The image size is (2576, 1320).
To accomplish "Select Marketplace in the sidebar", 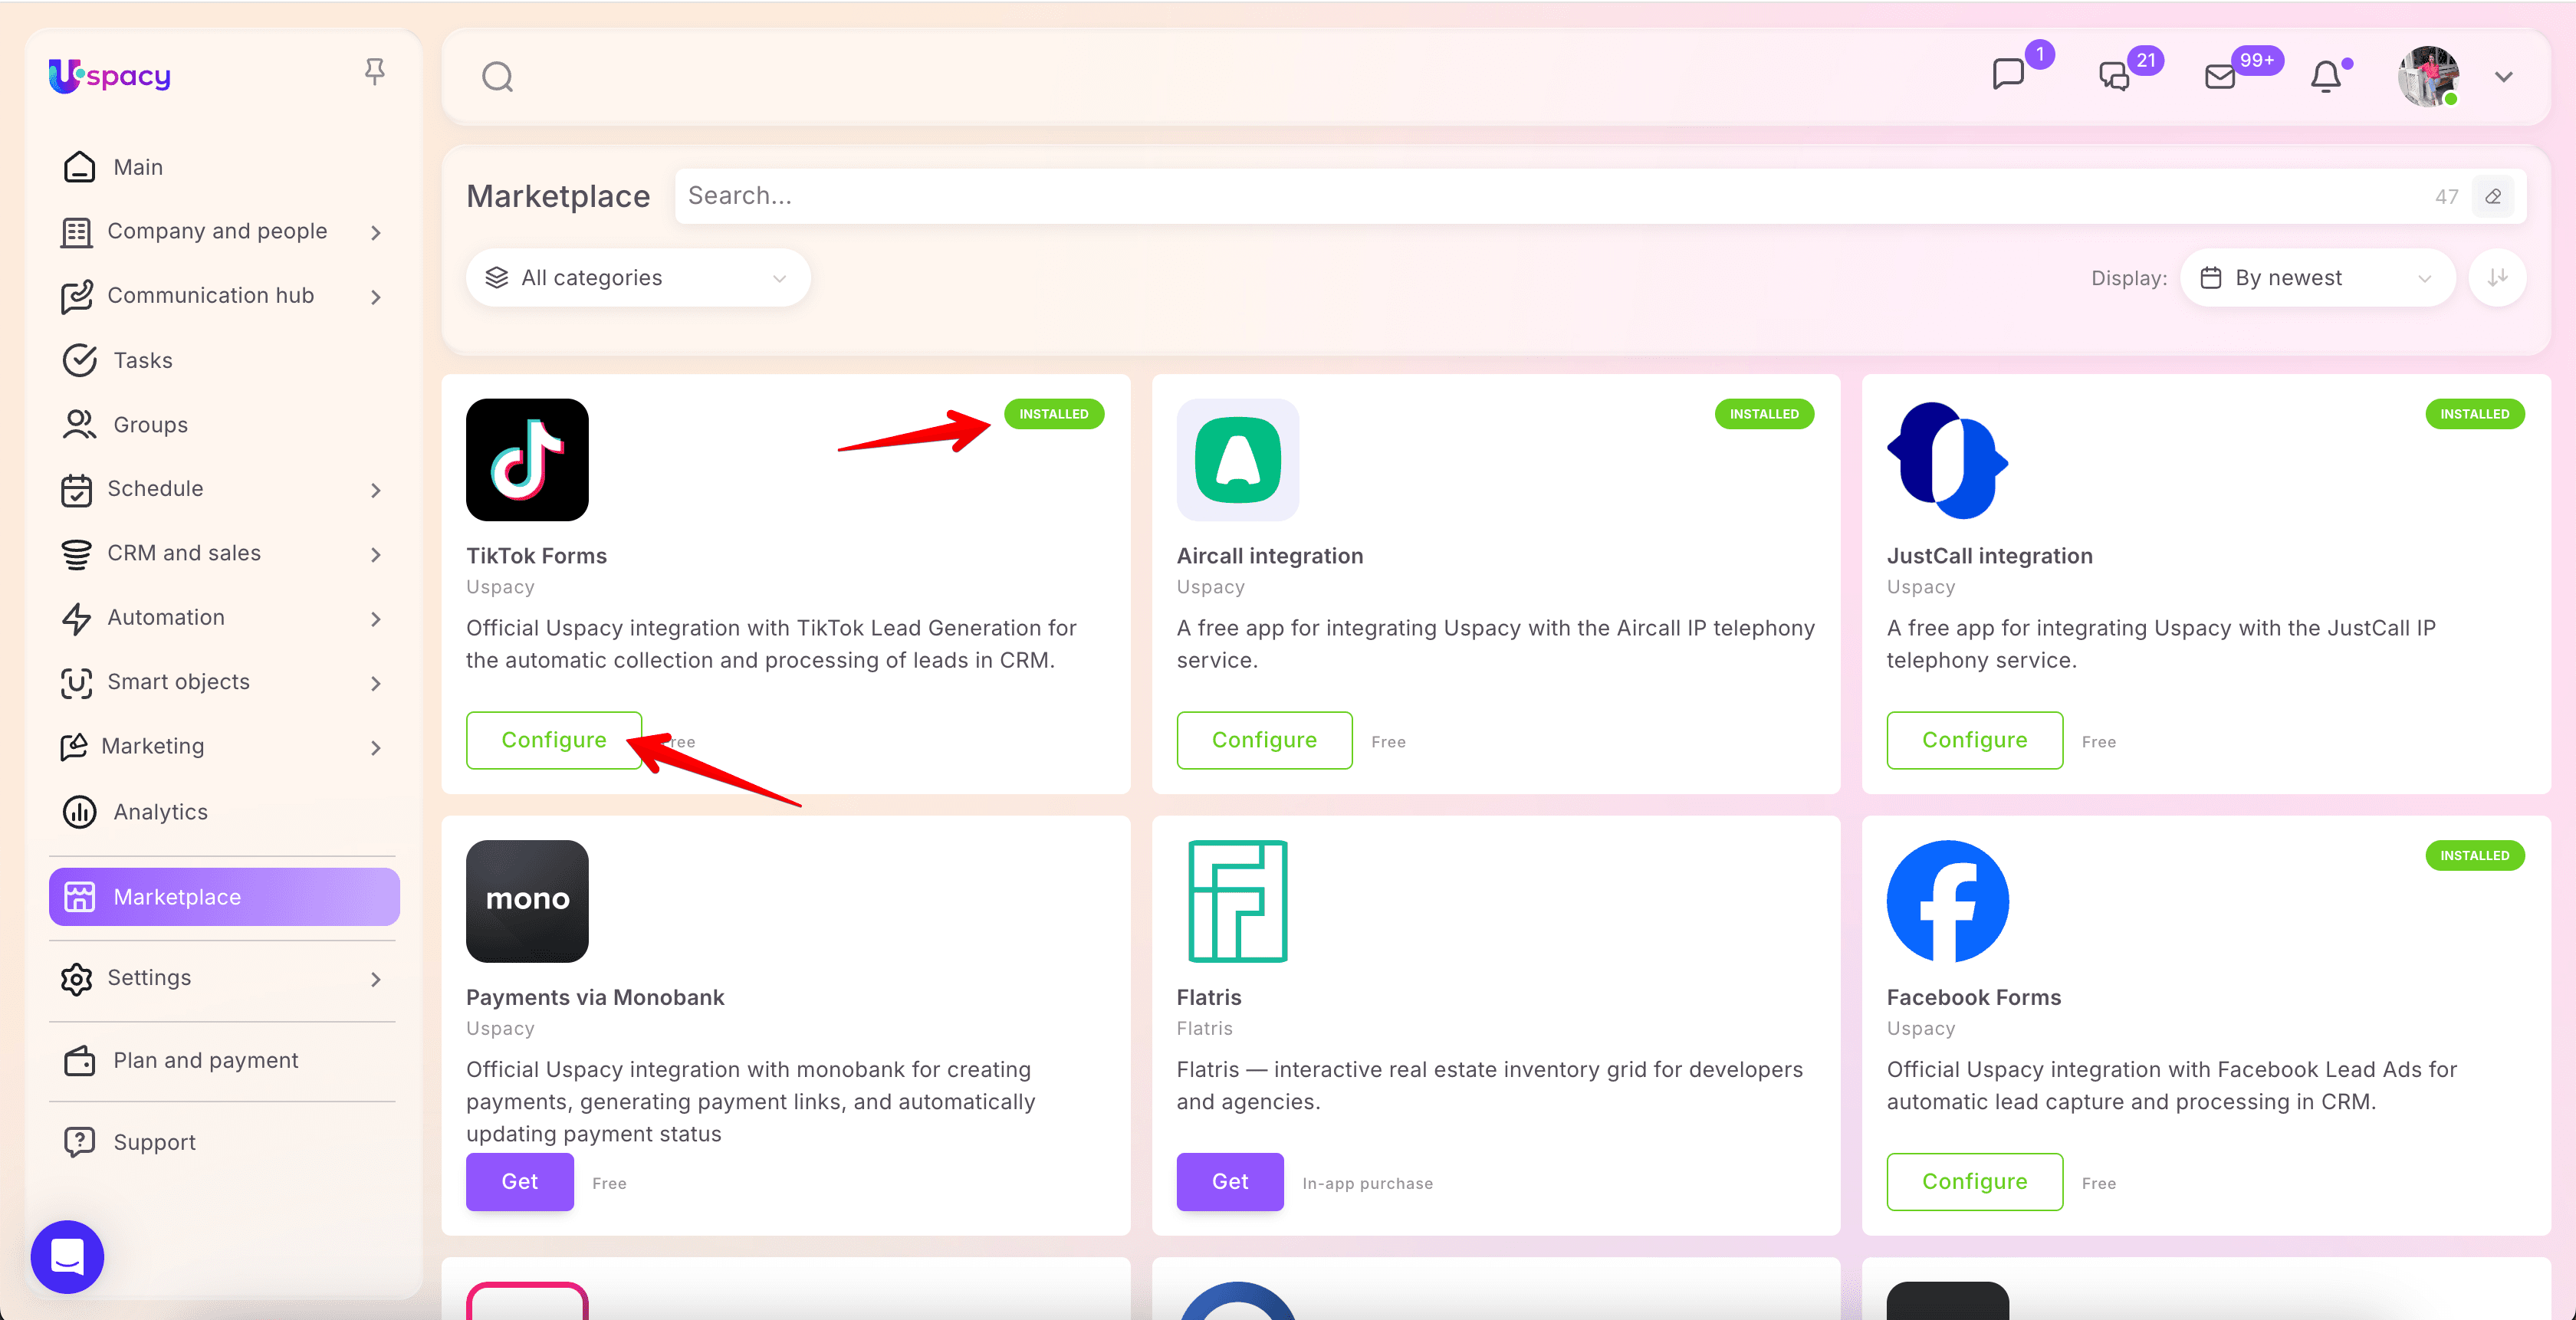I will pos(224,897).
